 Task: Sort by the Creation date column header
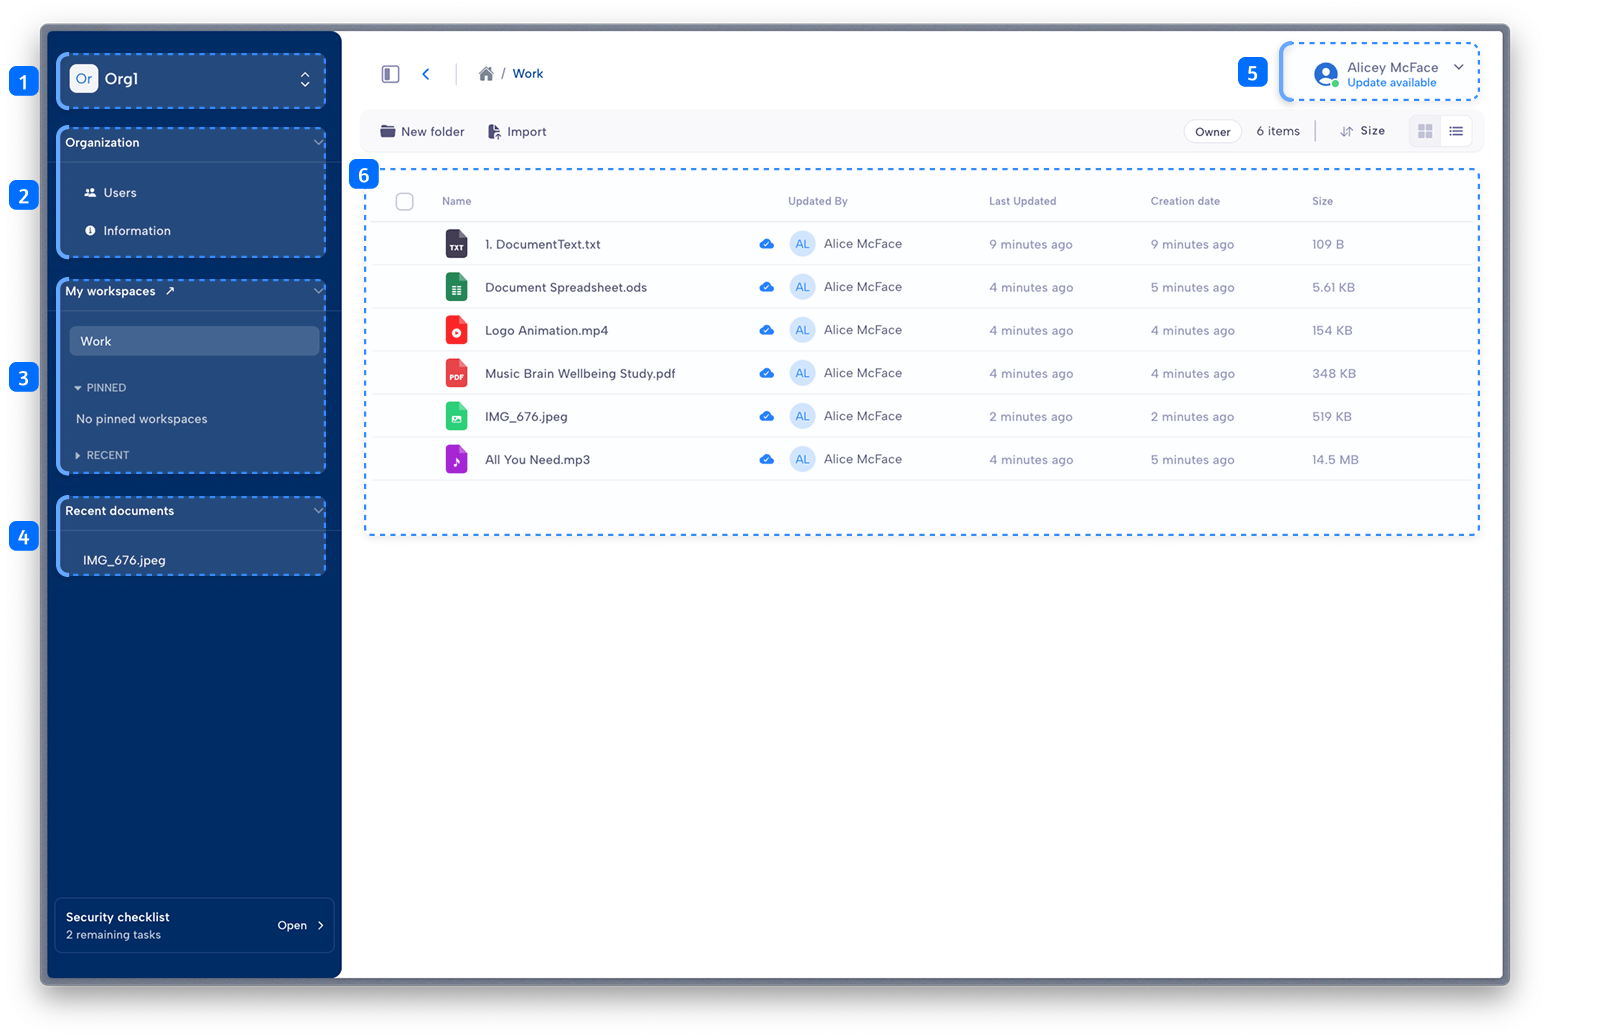pyautogui.click(x=1185, y=202)
